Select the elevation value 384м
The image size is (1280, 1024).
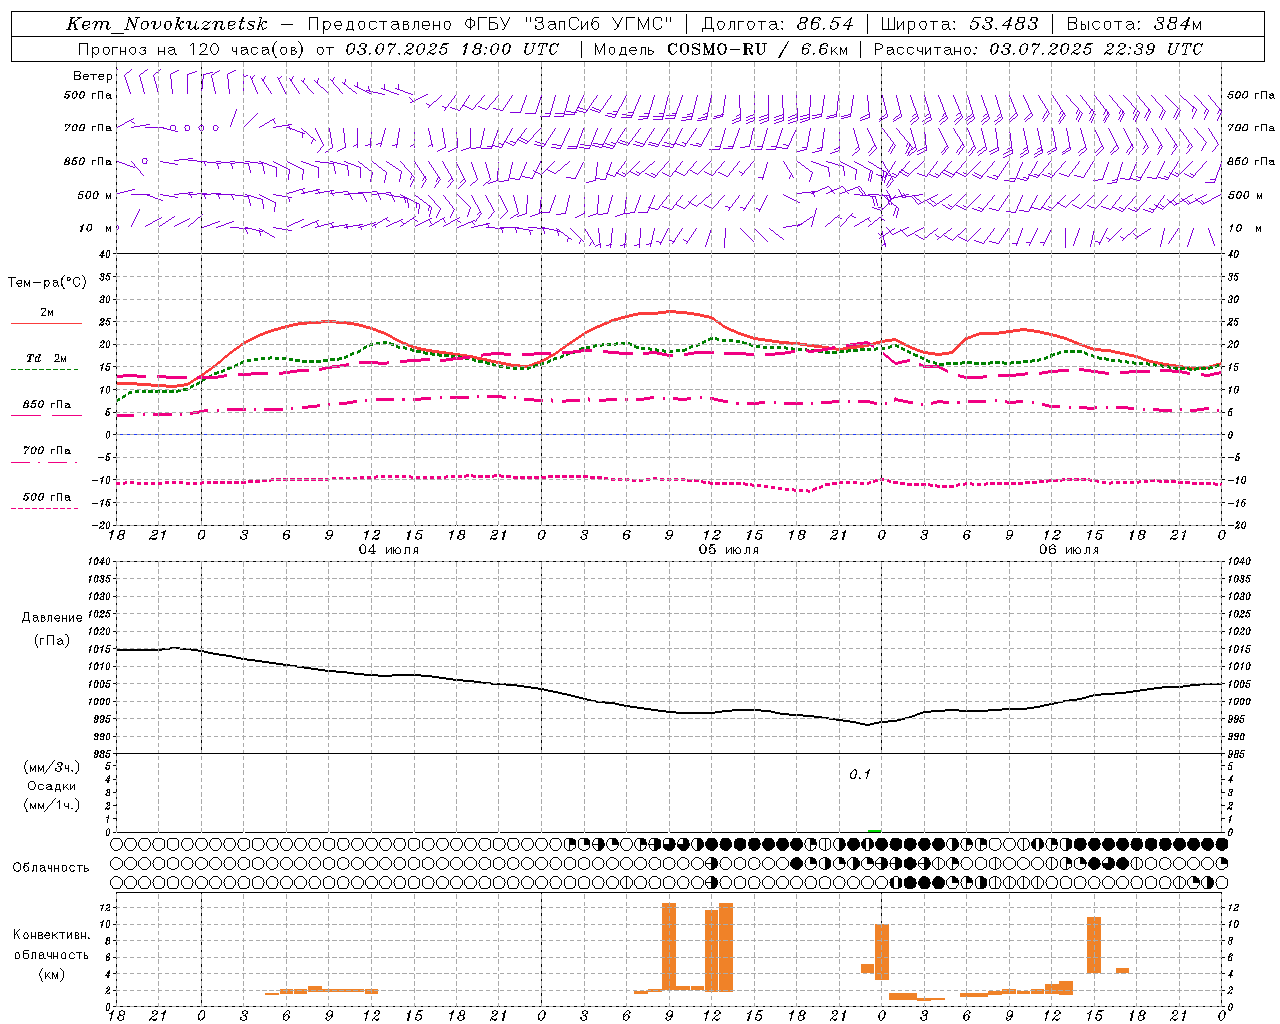click(1177, 24)
